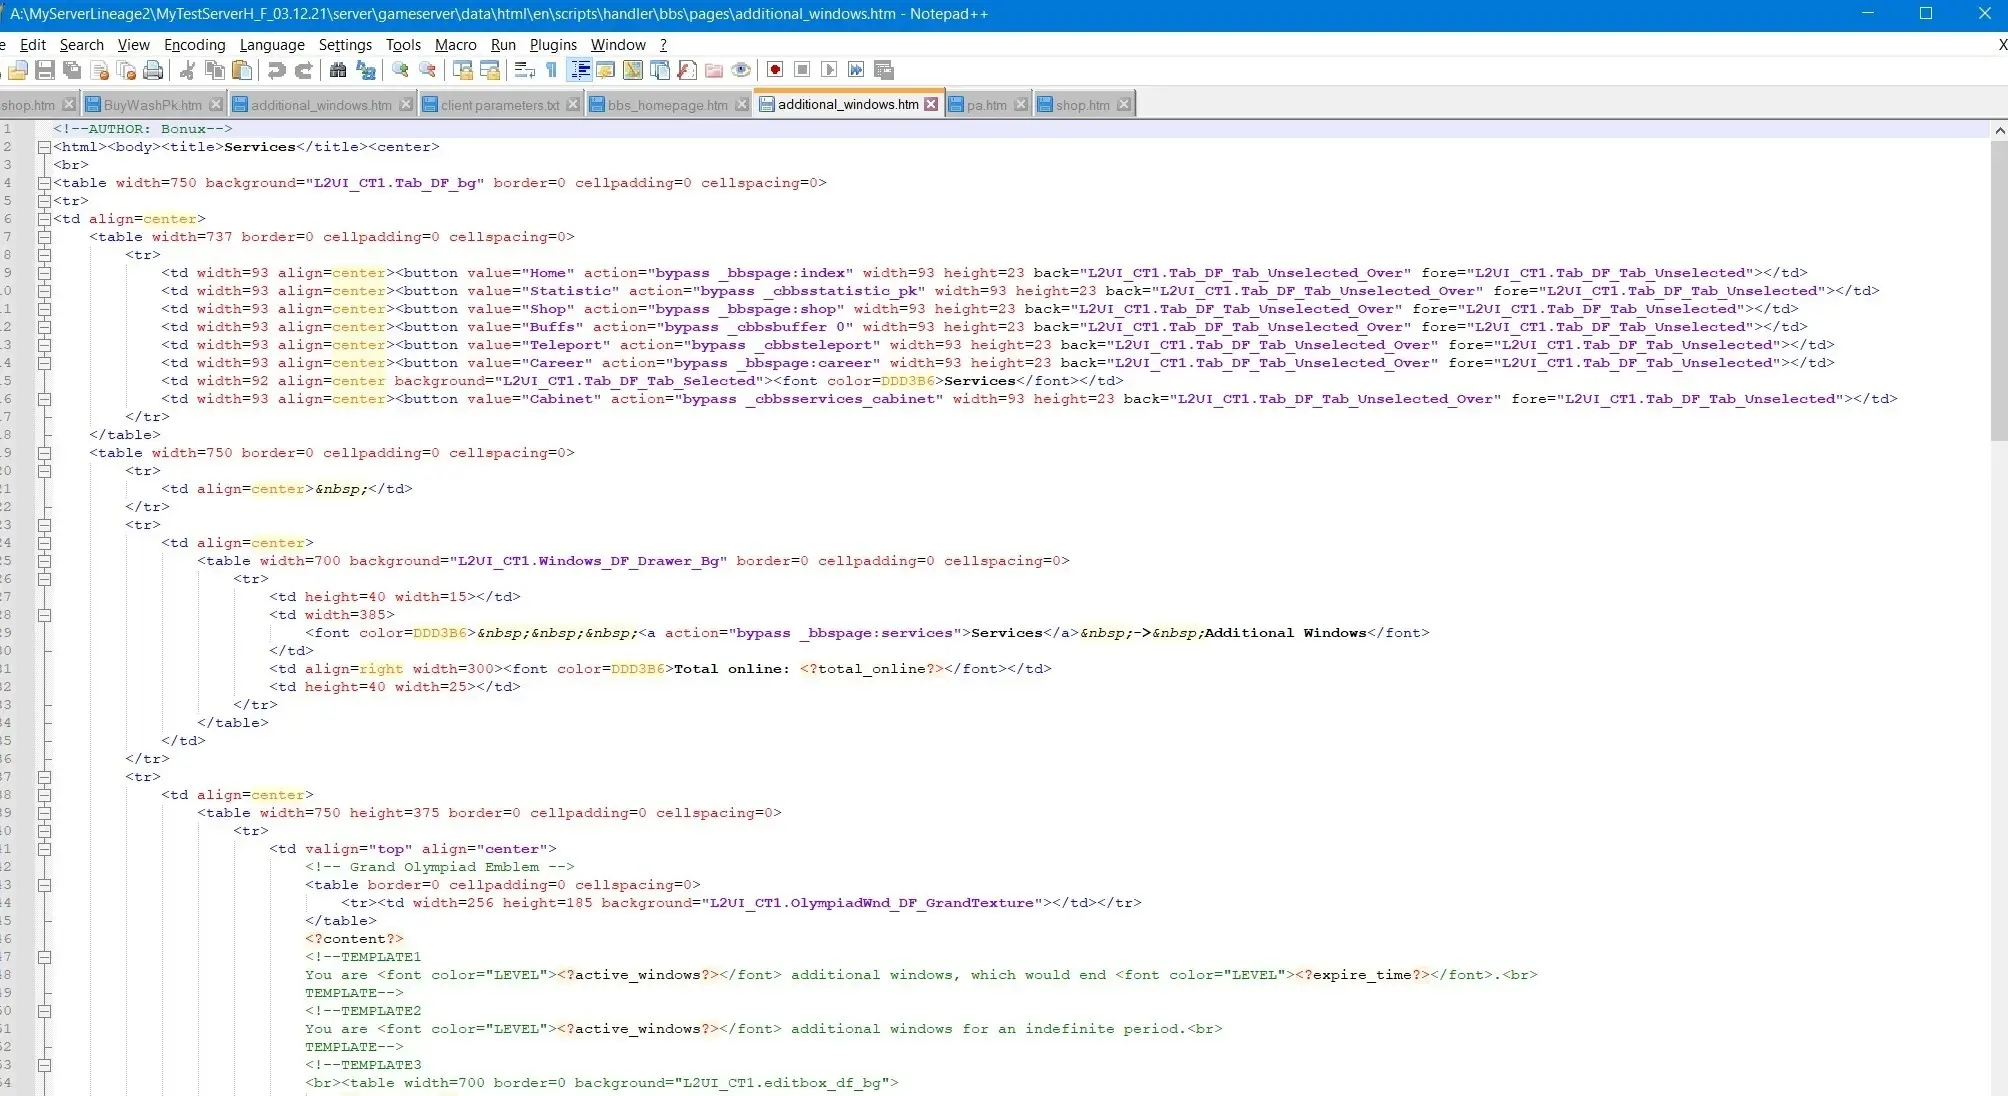Click the Undo arrow icon
2008x1096 pixels.
pyautogui.click(x=276, y=70)
